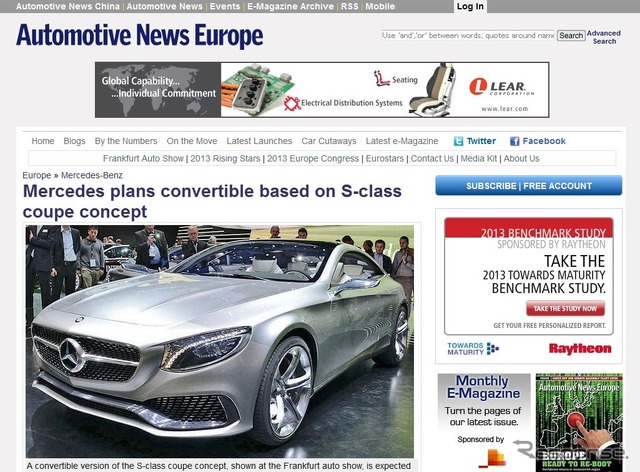Open Latest Launches section
The width and height of the screenshot is (640, 472).
(x=259, y=141)
